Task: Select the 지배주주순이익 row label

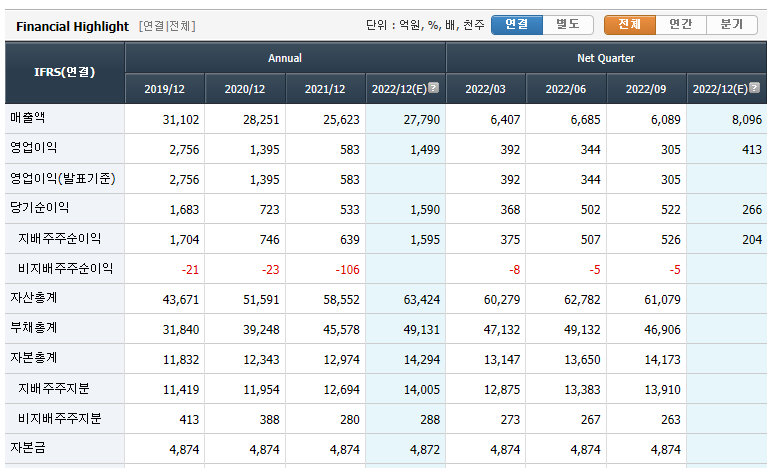Action: 60,238
